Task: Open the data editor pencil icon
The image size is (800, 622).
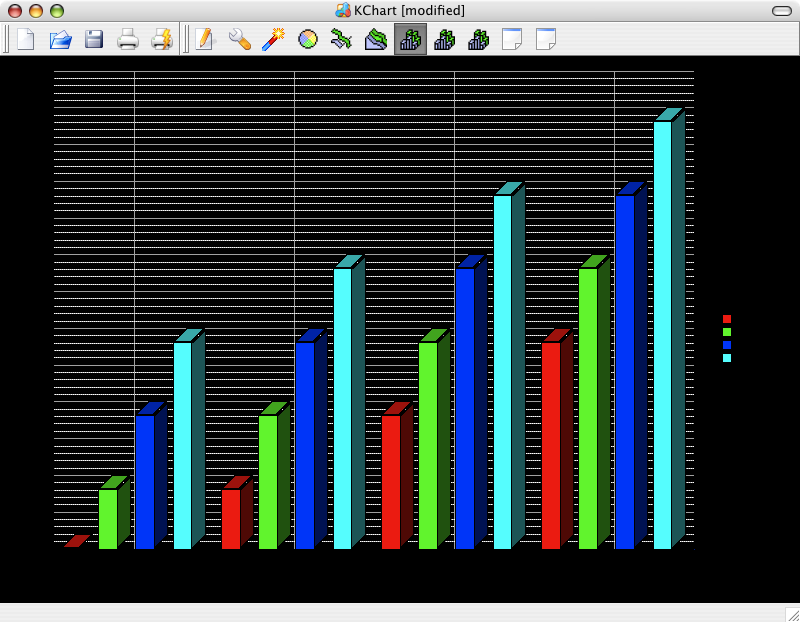Action: click(x=205, y=39)
